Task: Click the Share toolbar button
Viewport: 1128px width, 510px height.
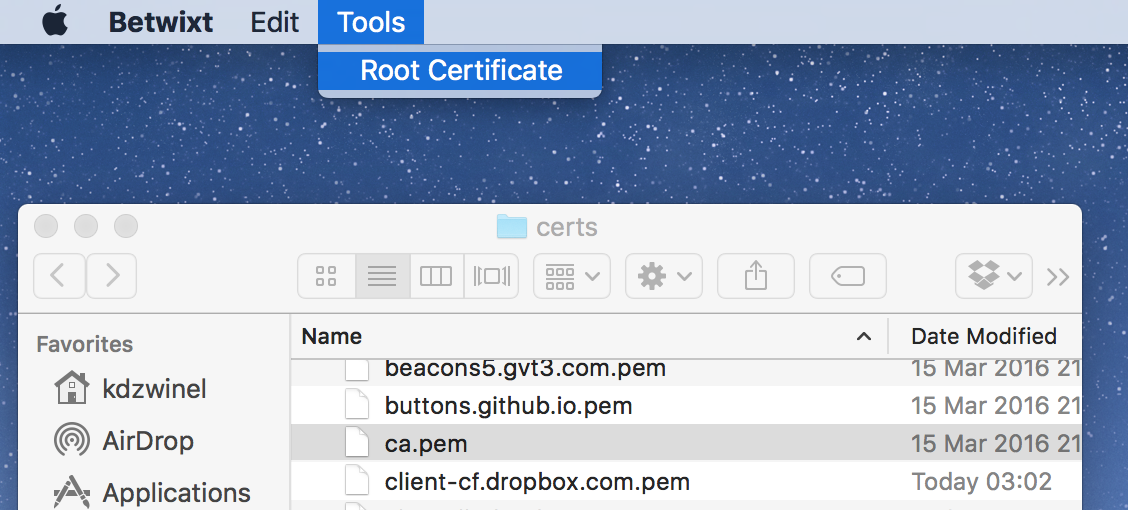Action: (x=756, y=276)
